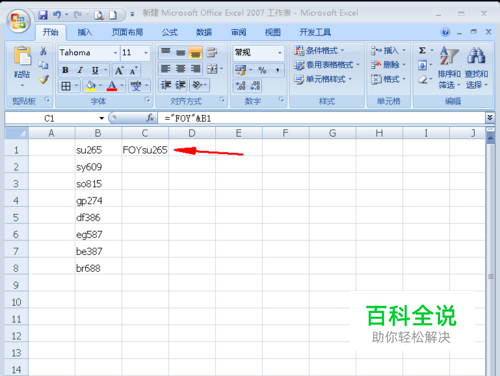Open the round Office button menu
The image size is (500, 376).
pyautogui.click(x=19, y=21)
